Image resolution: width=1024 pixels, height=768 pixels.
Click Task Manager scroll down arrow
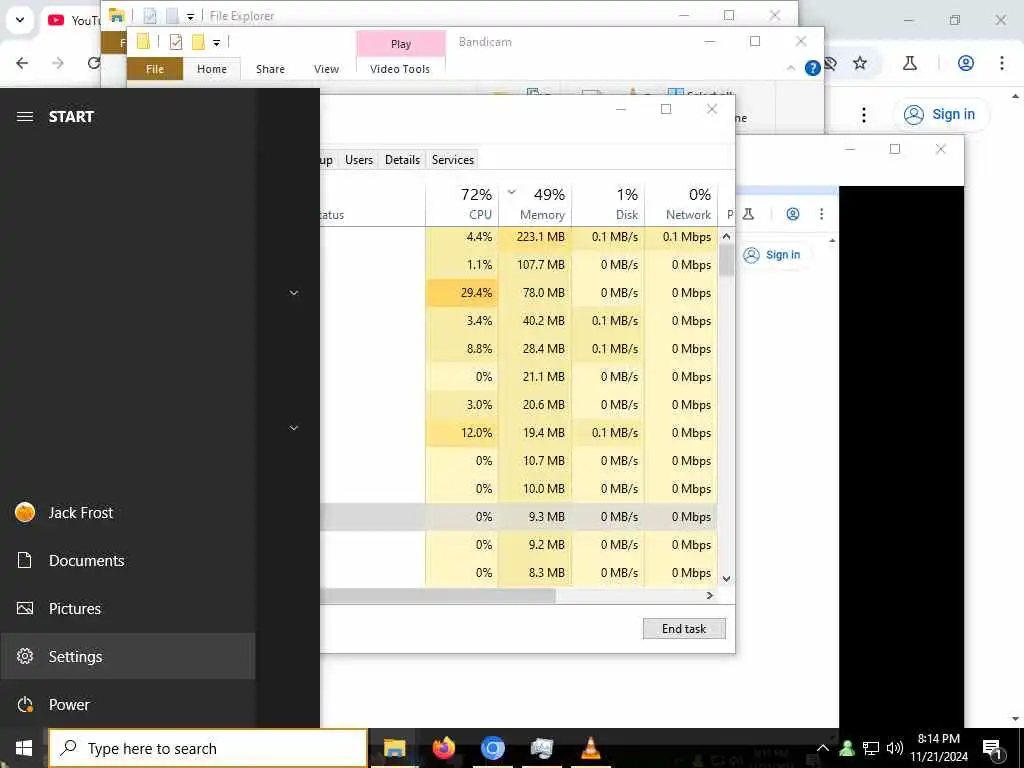pos(726,579)
